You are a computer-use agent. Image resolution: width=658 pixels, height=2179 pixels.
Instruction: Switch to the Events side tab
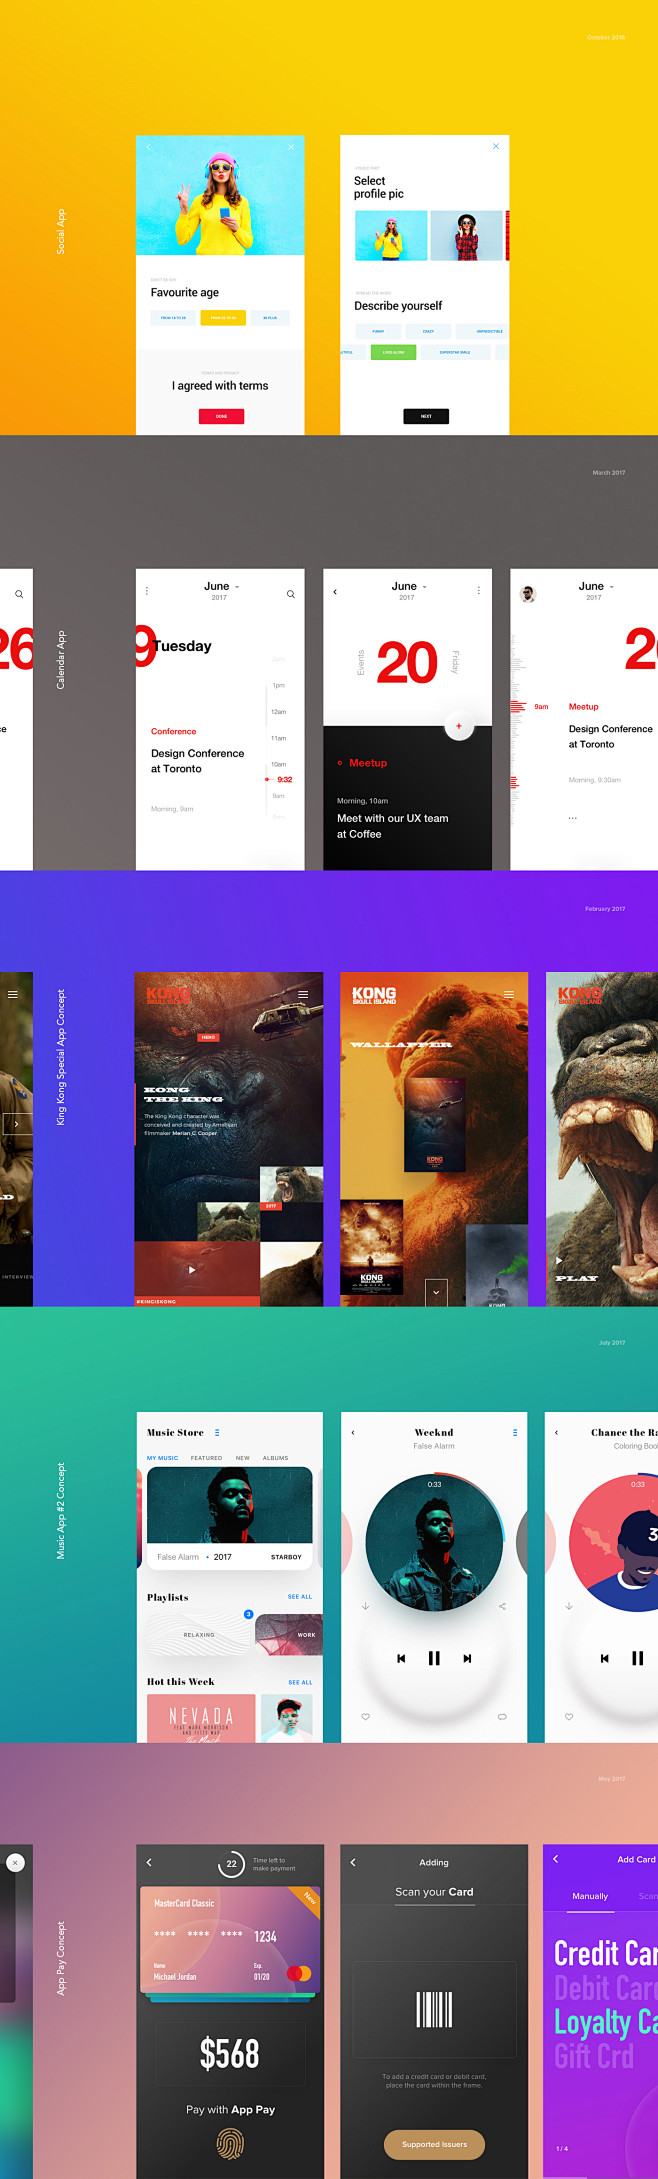[x=361, y=663]
